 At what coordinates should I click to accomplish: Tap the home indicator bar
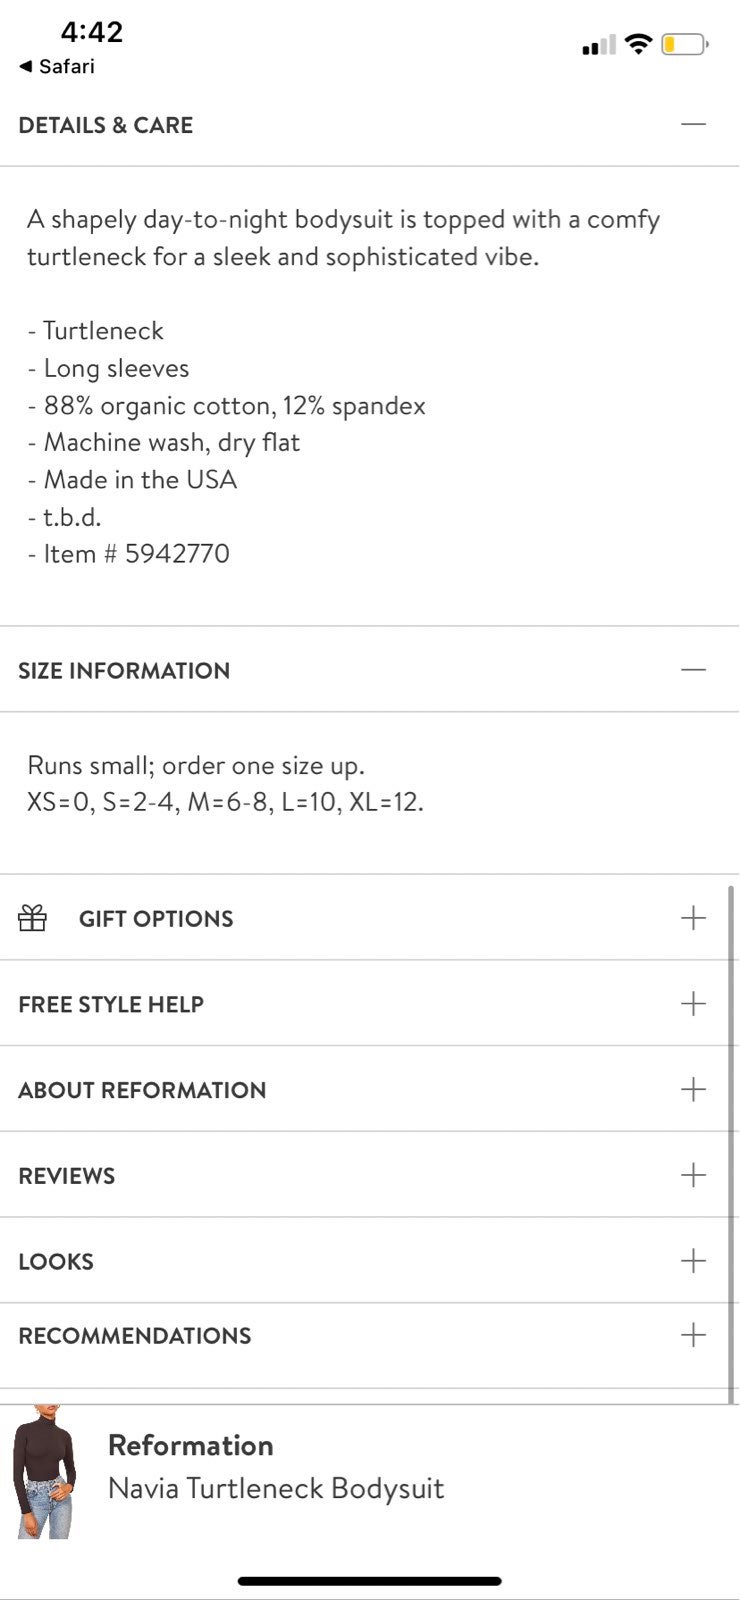click(x=370, y=1581)
